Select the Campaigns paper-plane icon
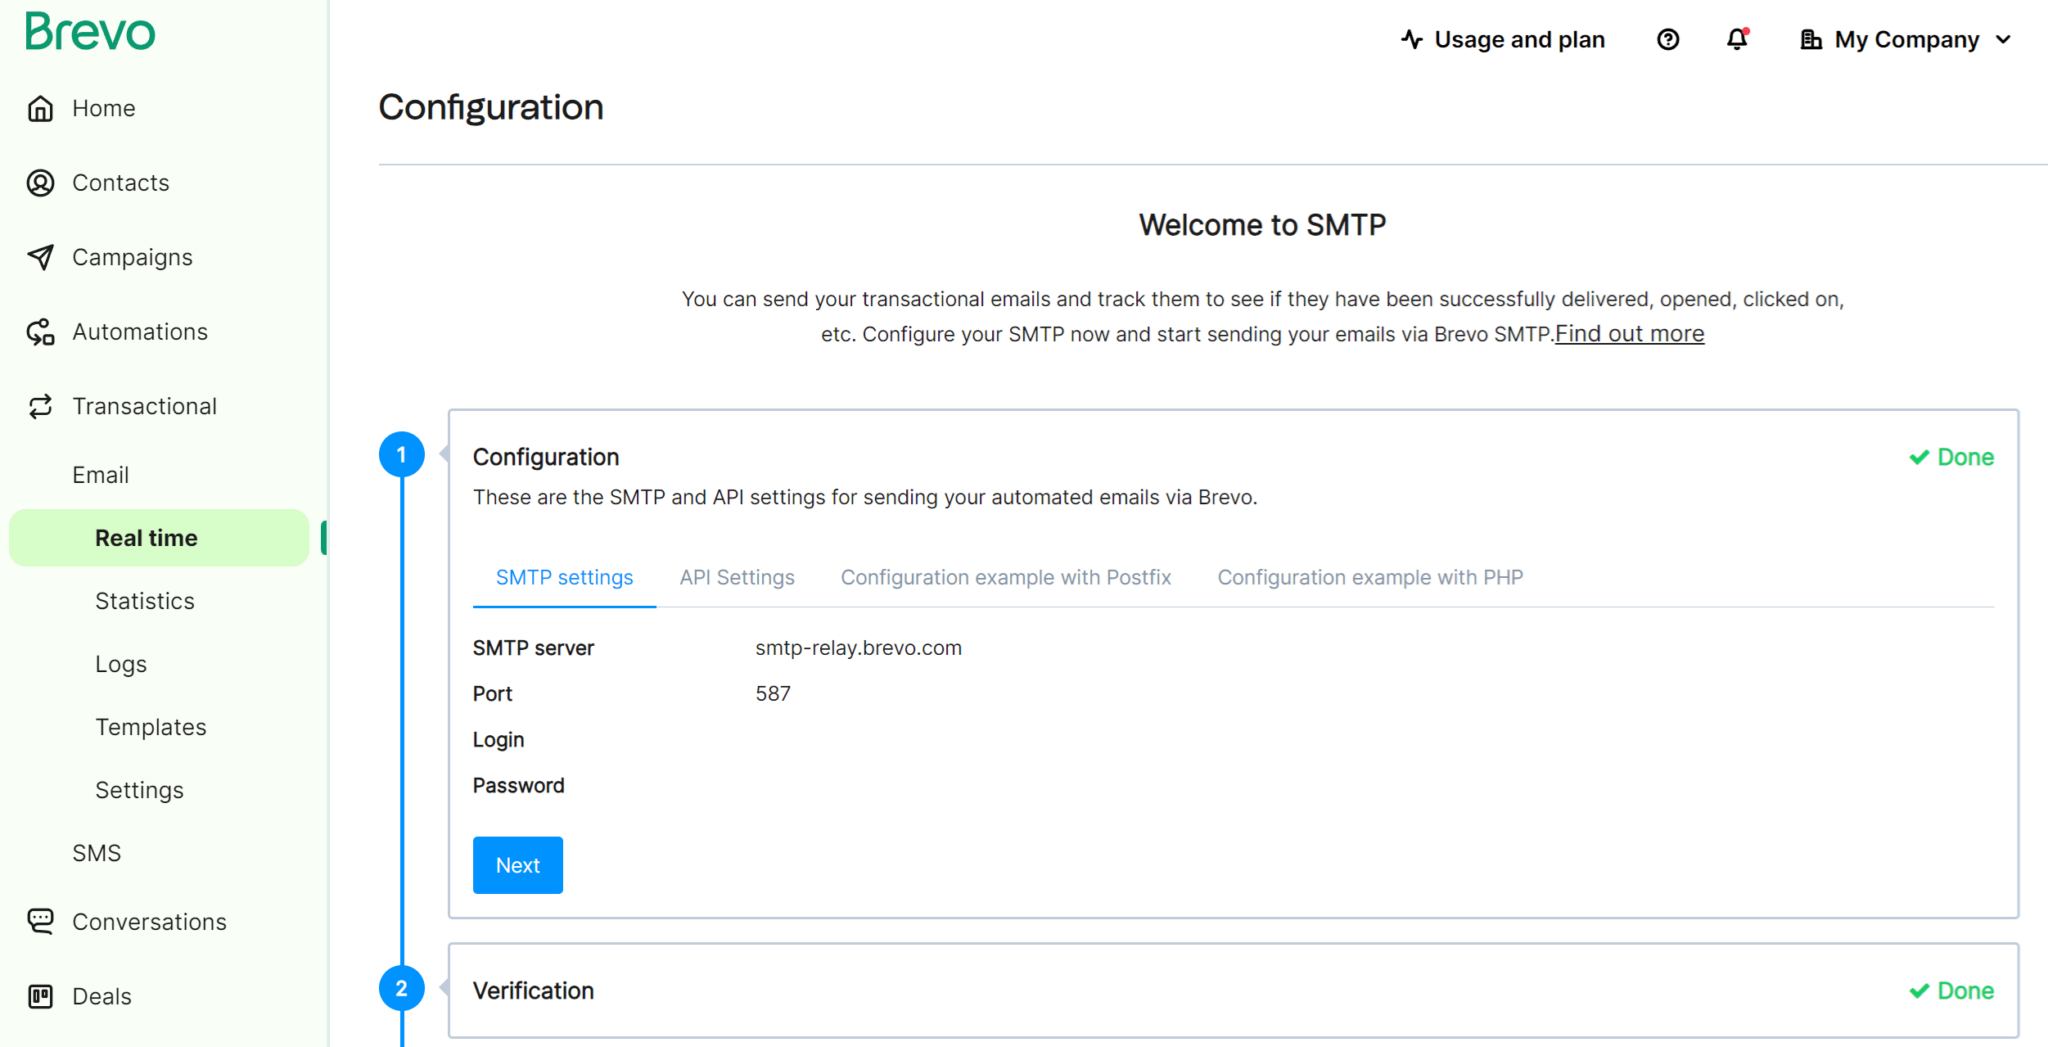 click(x=40, y=257)
